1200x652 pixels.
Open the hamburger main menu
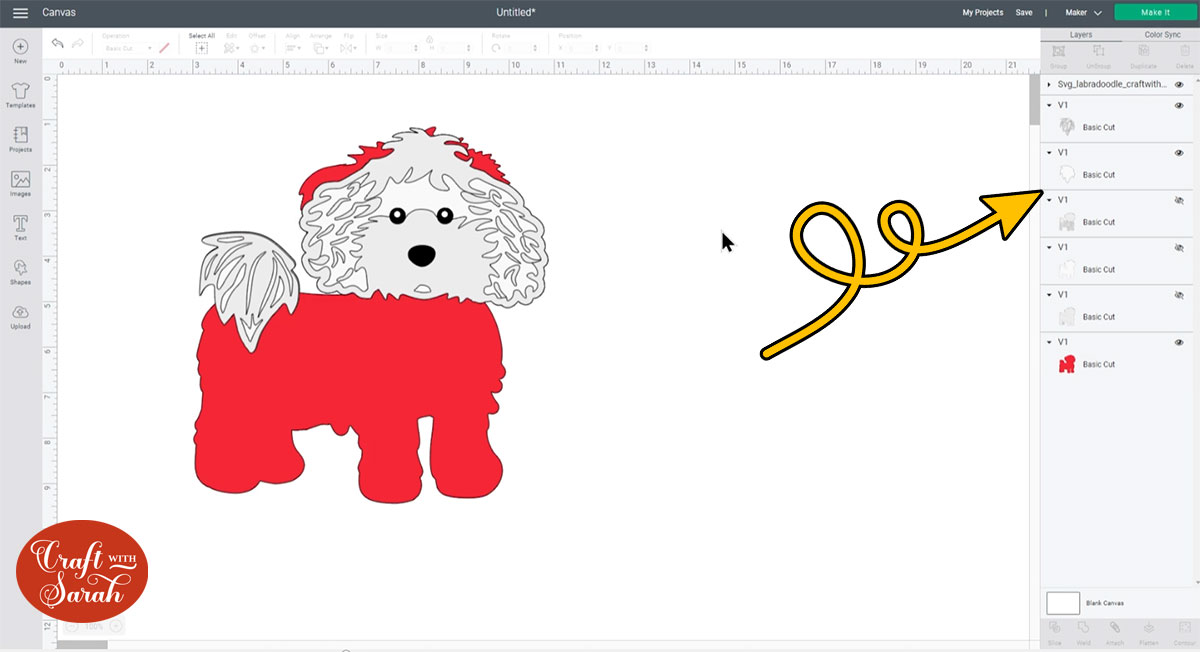tap(20, 13)
